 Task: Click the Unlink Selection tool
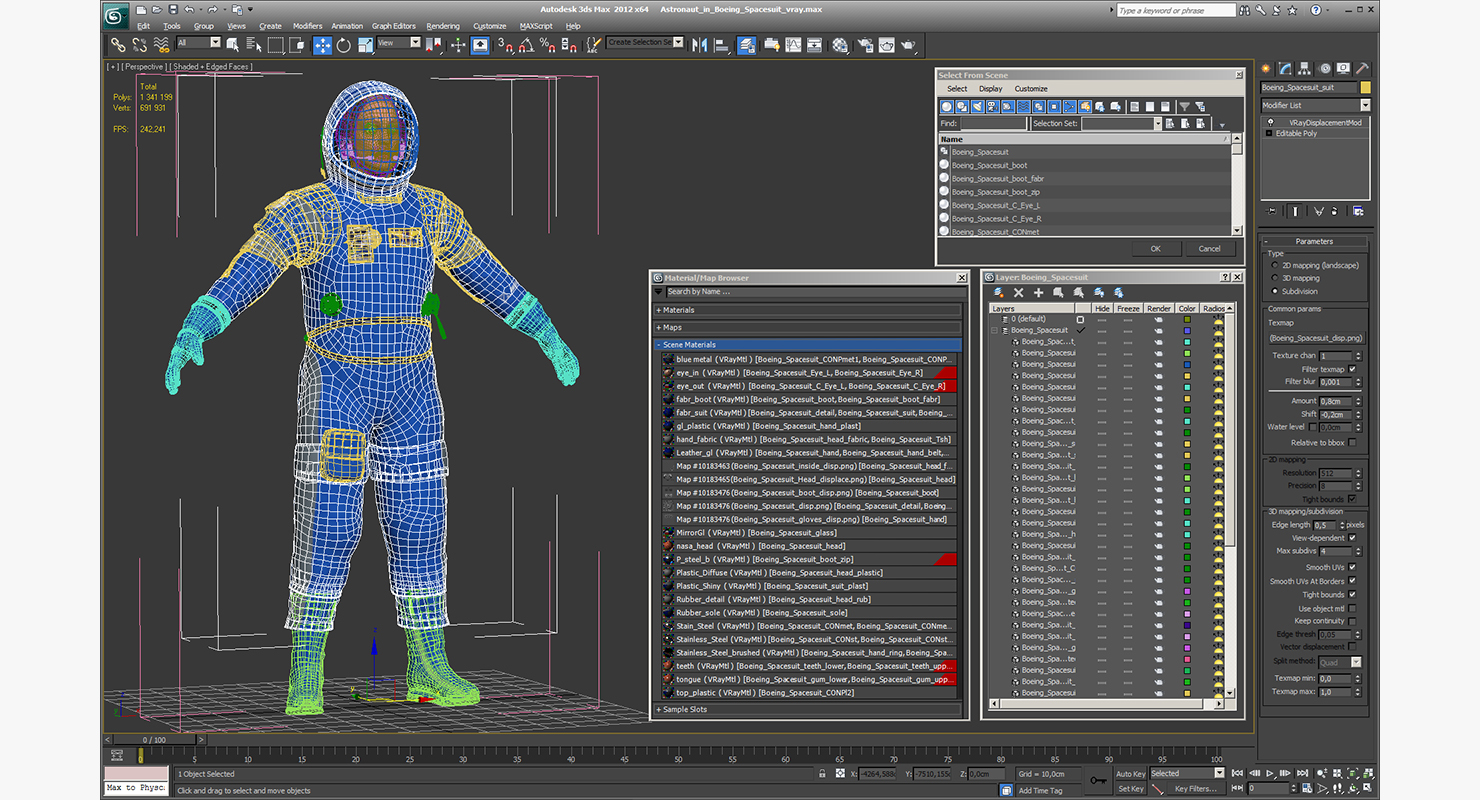tap(139, 45)
